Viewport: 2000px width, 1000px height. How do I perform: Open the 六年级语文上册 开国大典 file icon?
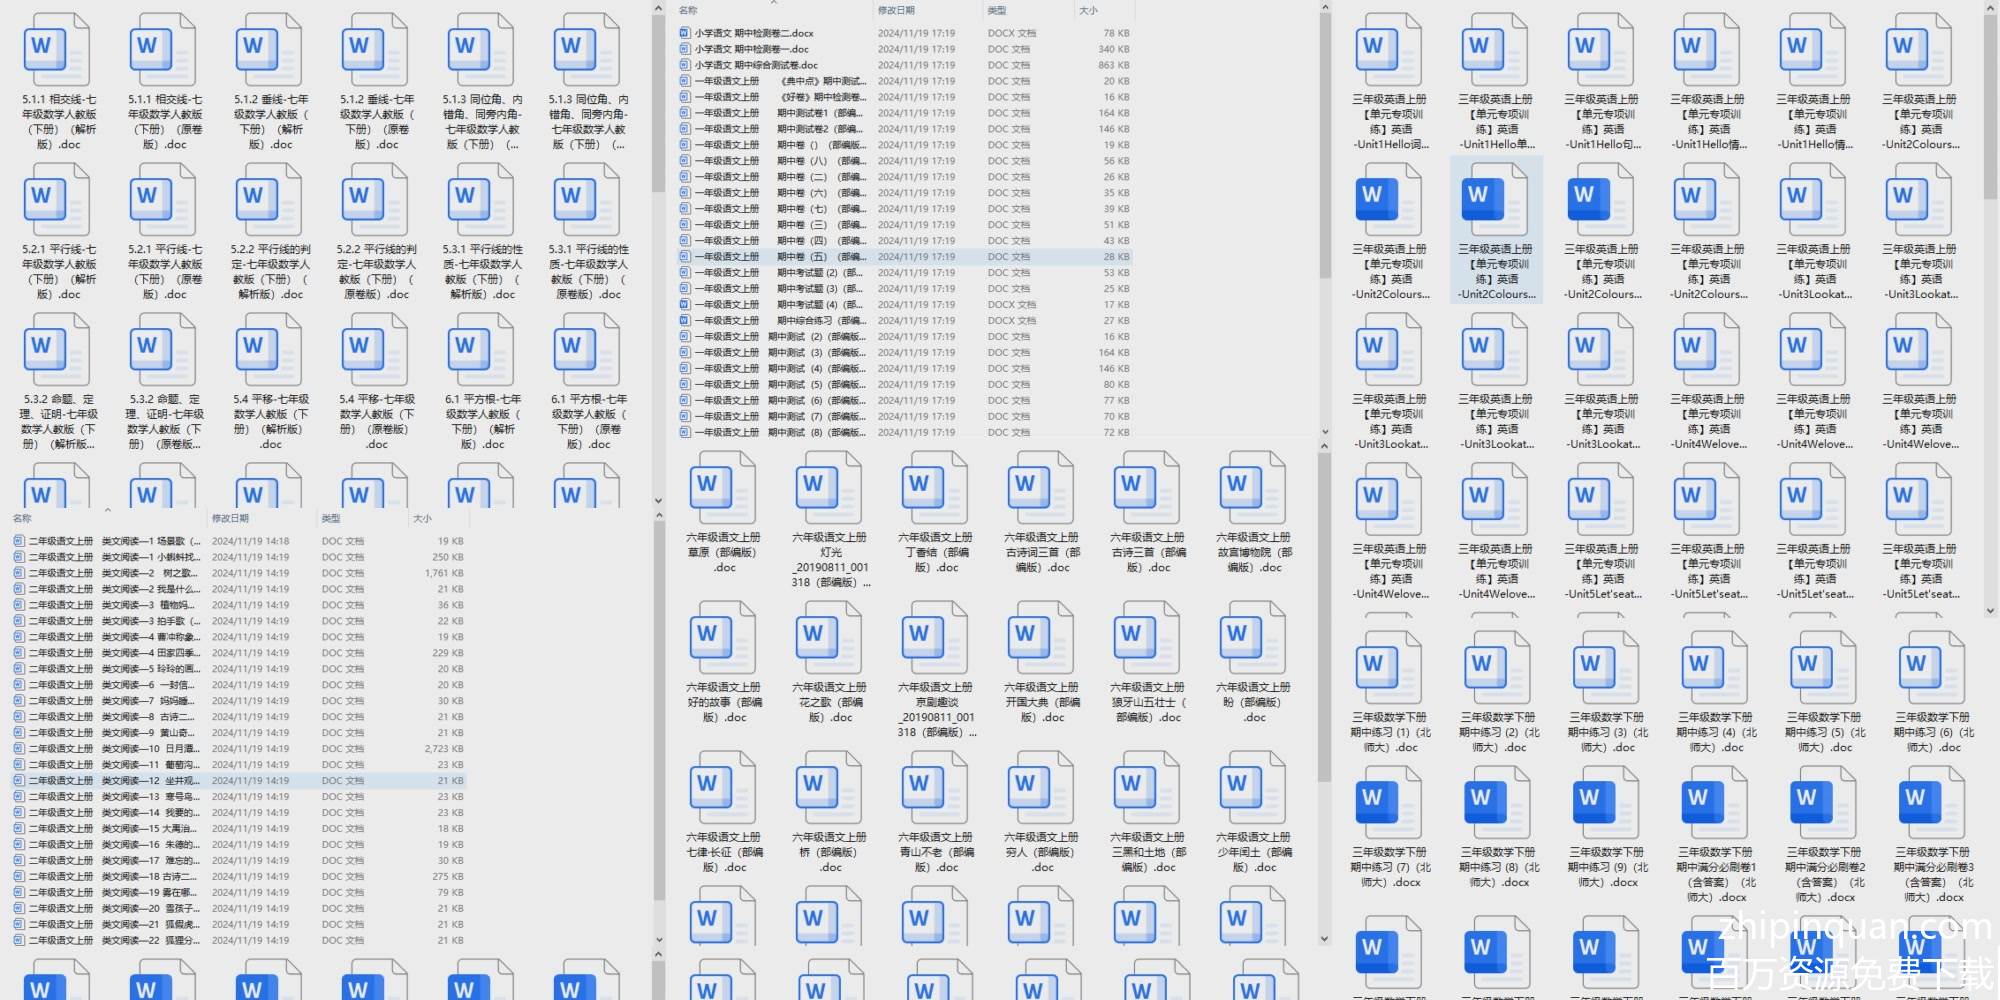(x=1040, y=638)
